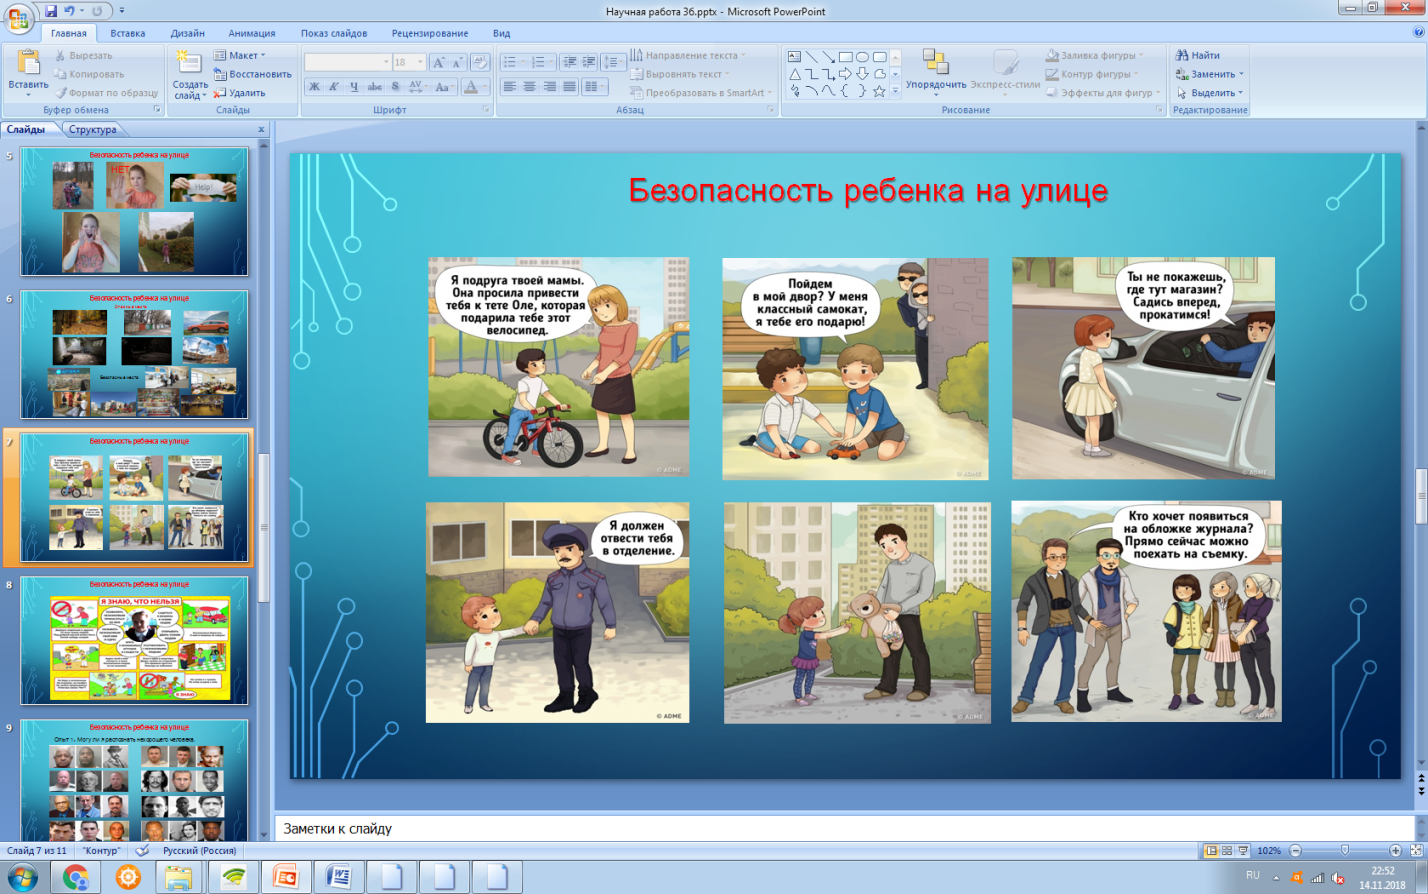Switch to the Структура outline pane tab
Screen dimensions: 1428x894
(x=93, y=129)
